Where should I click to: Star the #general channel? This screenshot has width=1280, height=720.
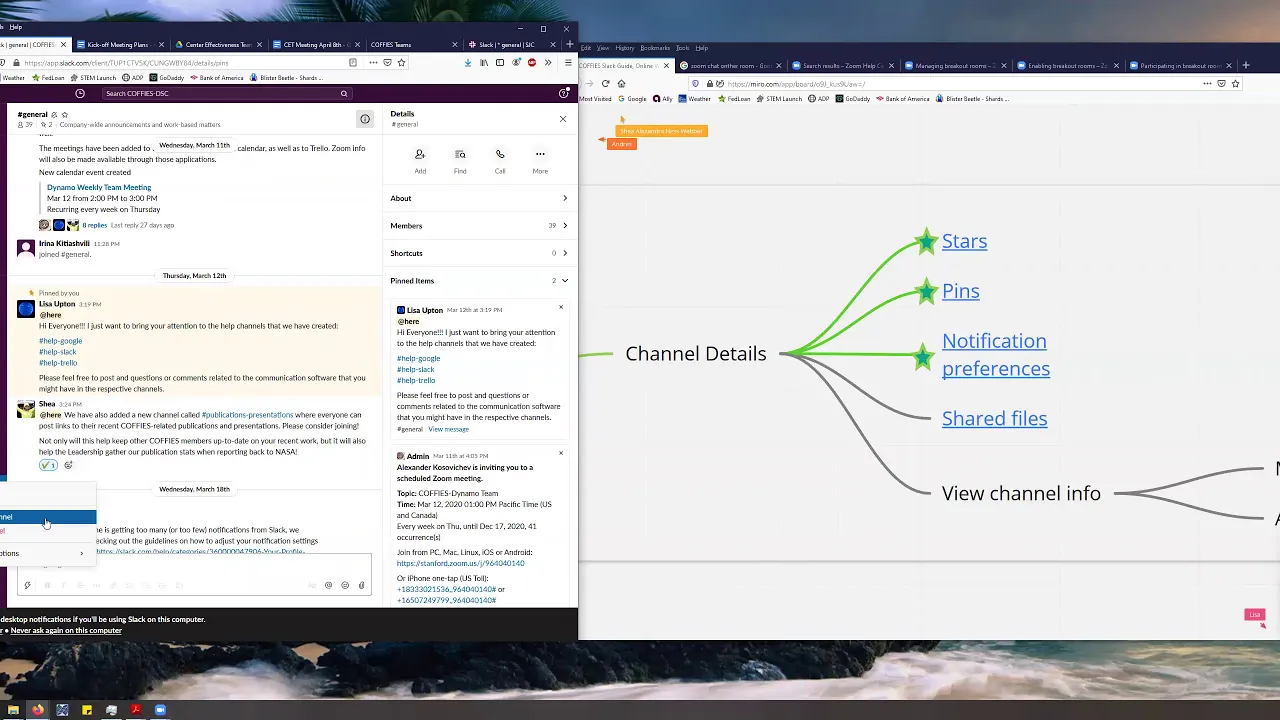point(65,114)
